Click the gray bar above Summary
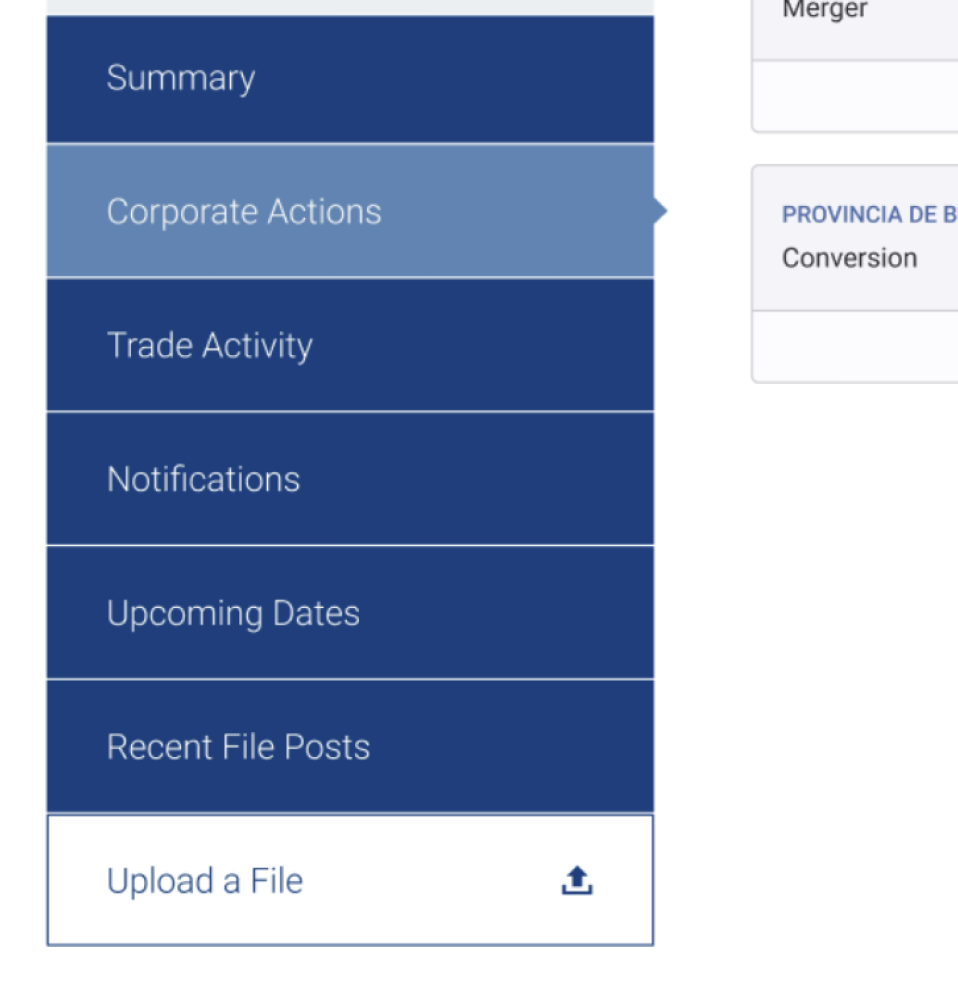The height and width of the screenshot is (994, 958). (x=350, y=8)
